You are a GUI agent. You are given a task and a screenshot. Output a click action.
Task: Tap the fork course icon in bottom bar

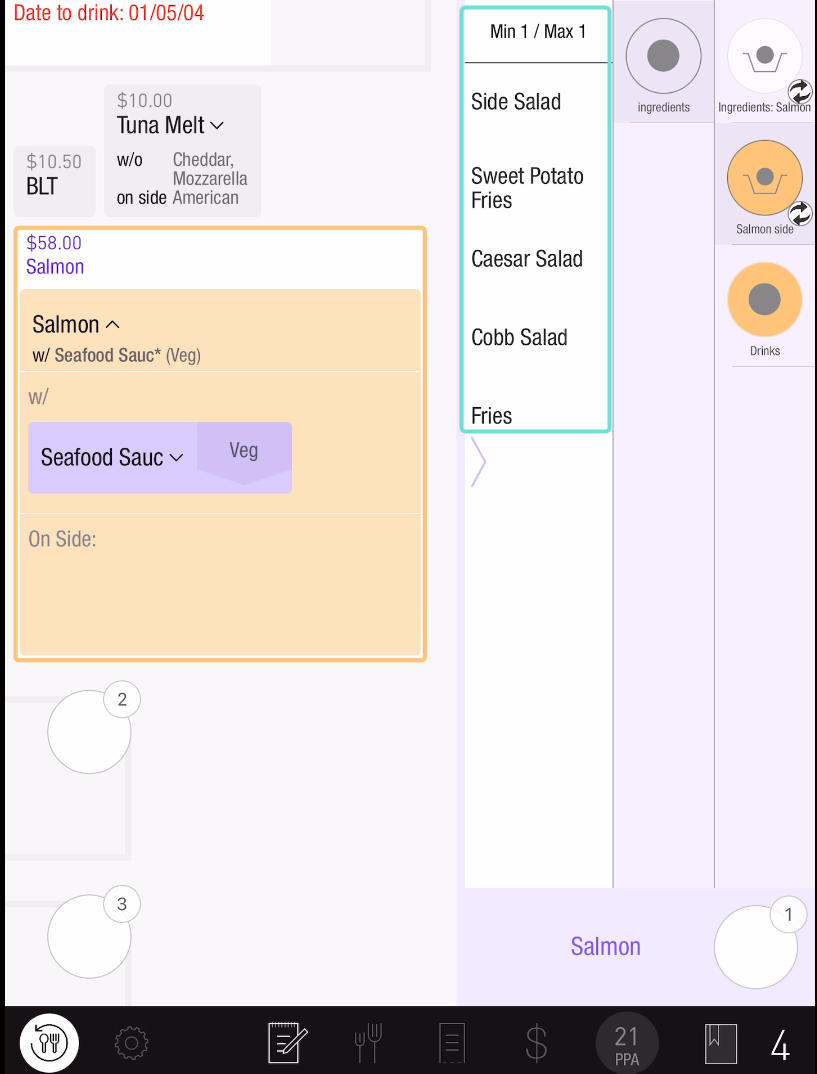point(367,1044)
